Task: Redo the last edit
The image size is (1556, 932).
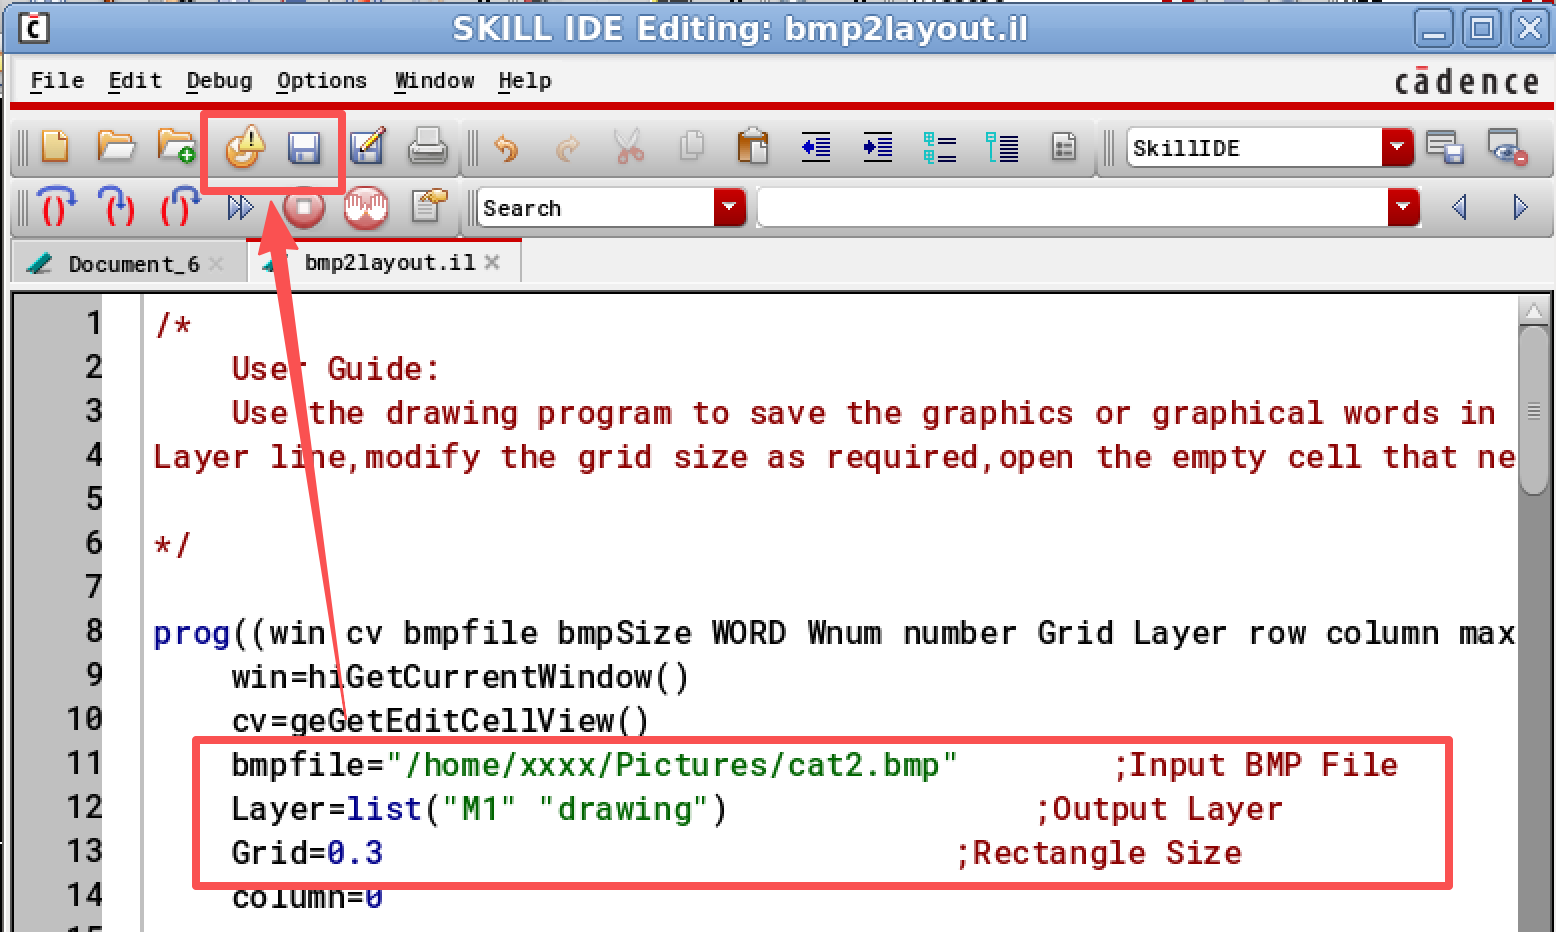Action: tap(568, 149)
